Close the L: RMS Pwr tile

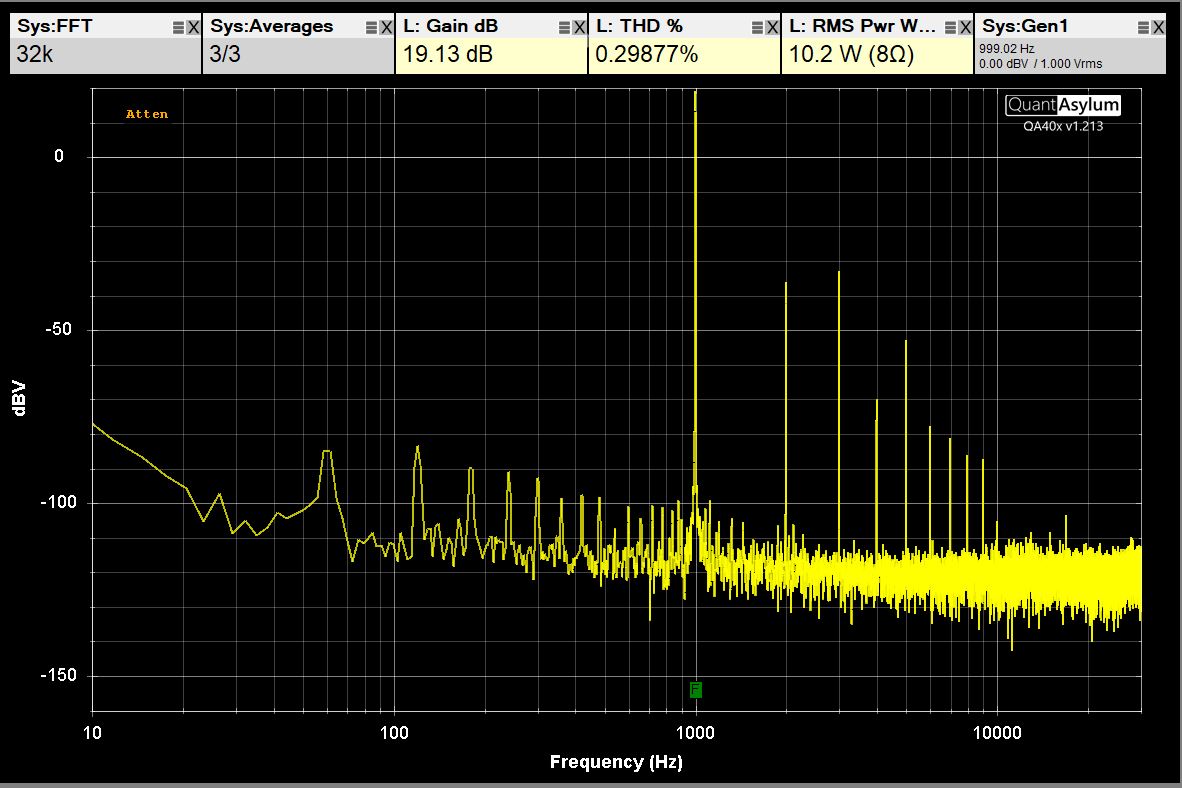tap(965, 28)
